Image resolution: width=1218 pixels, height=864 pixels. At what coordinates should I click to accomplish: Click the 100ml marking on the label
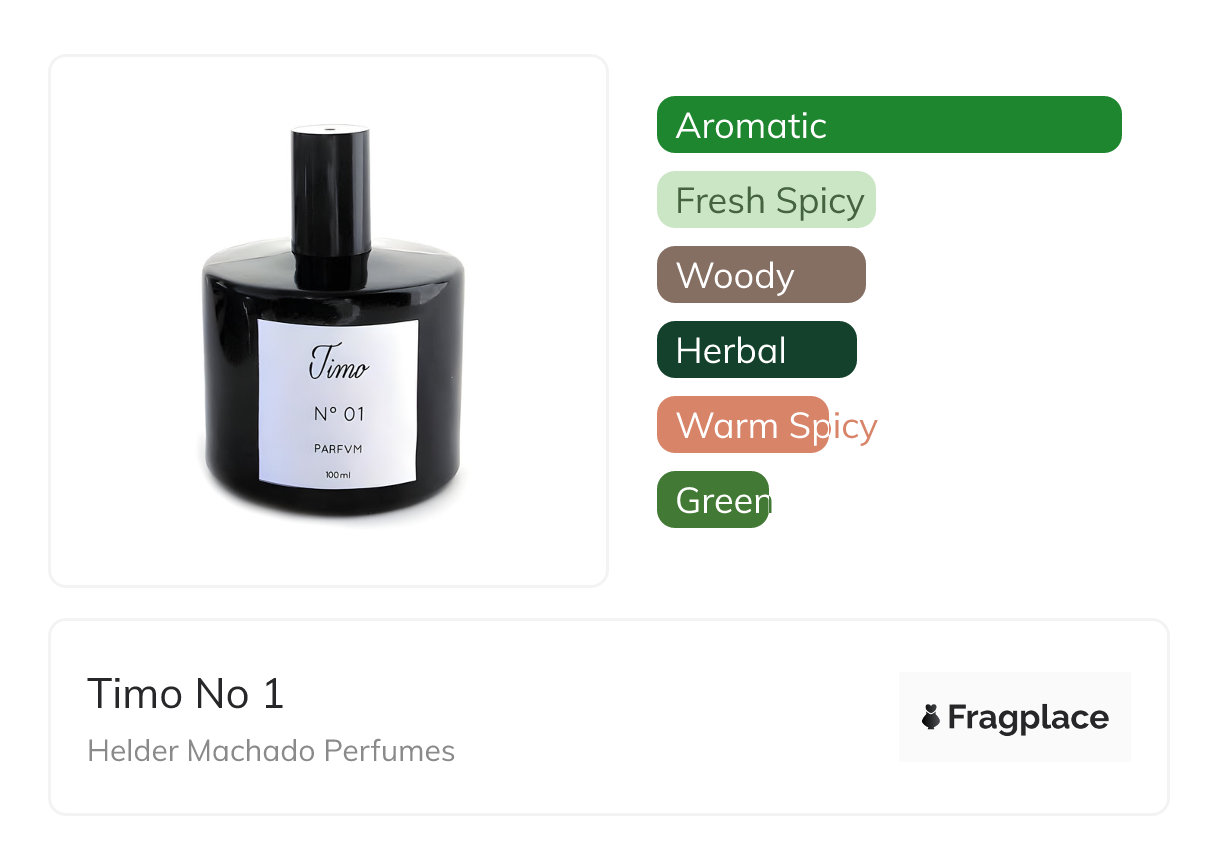[338, 474]
